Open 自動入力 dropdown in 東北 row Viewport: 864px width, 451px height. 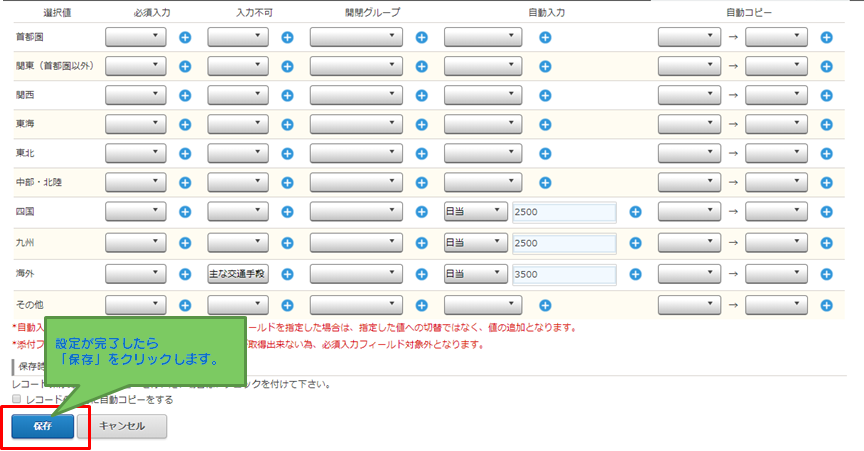point(483,153)
